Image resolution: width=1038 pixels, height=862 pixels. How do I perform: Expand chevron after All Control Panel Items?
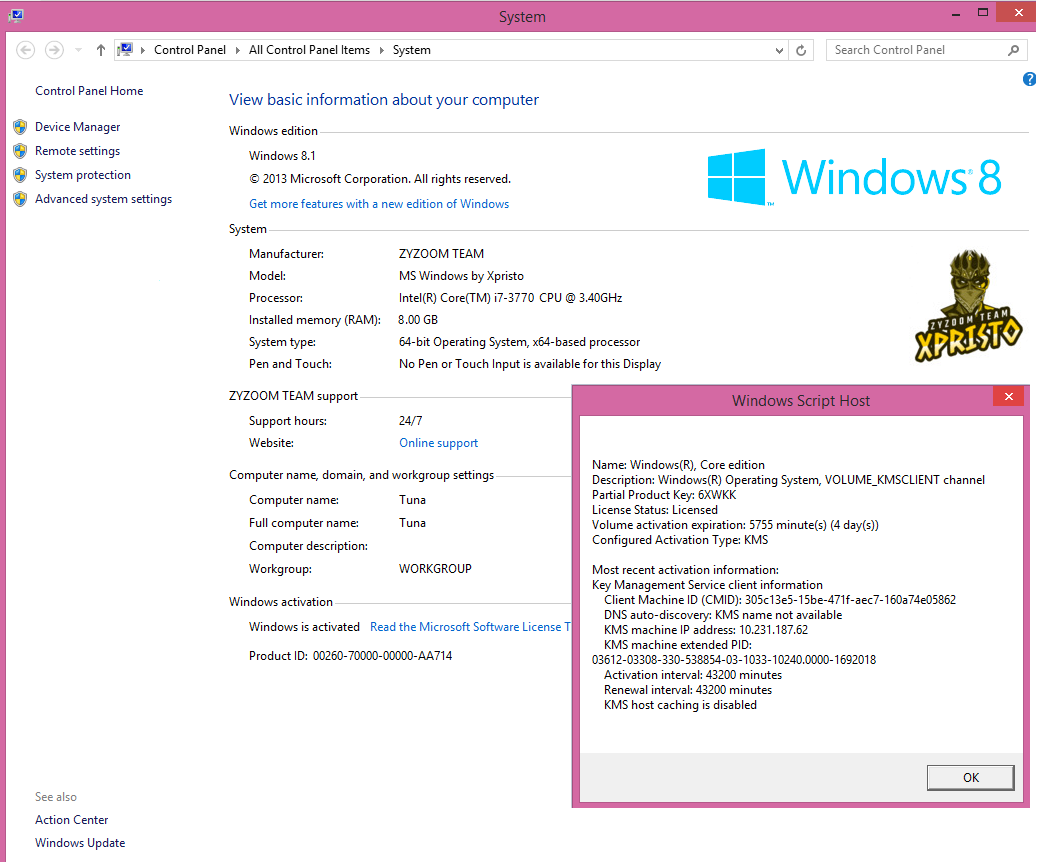coord(381,50)
